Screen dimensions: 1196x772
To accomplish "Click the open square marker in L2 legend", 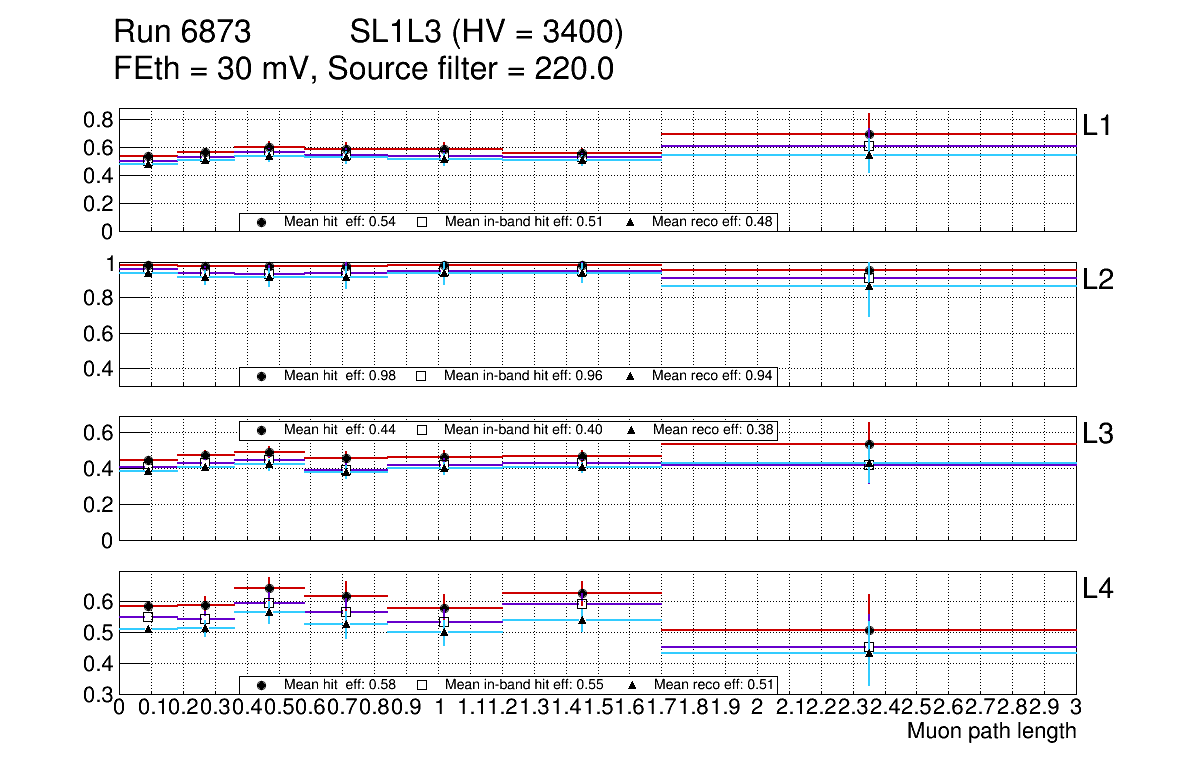I will pyautogui.click(x=422, y=376).
